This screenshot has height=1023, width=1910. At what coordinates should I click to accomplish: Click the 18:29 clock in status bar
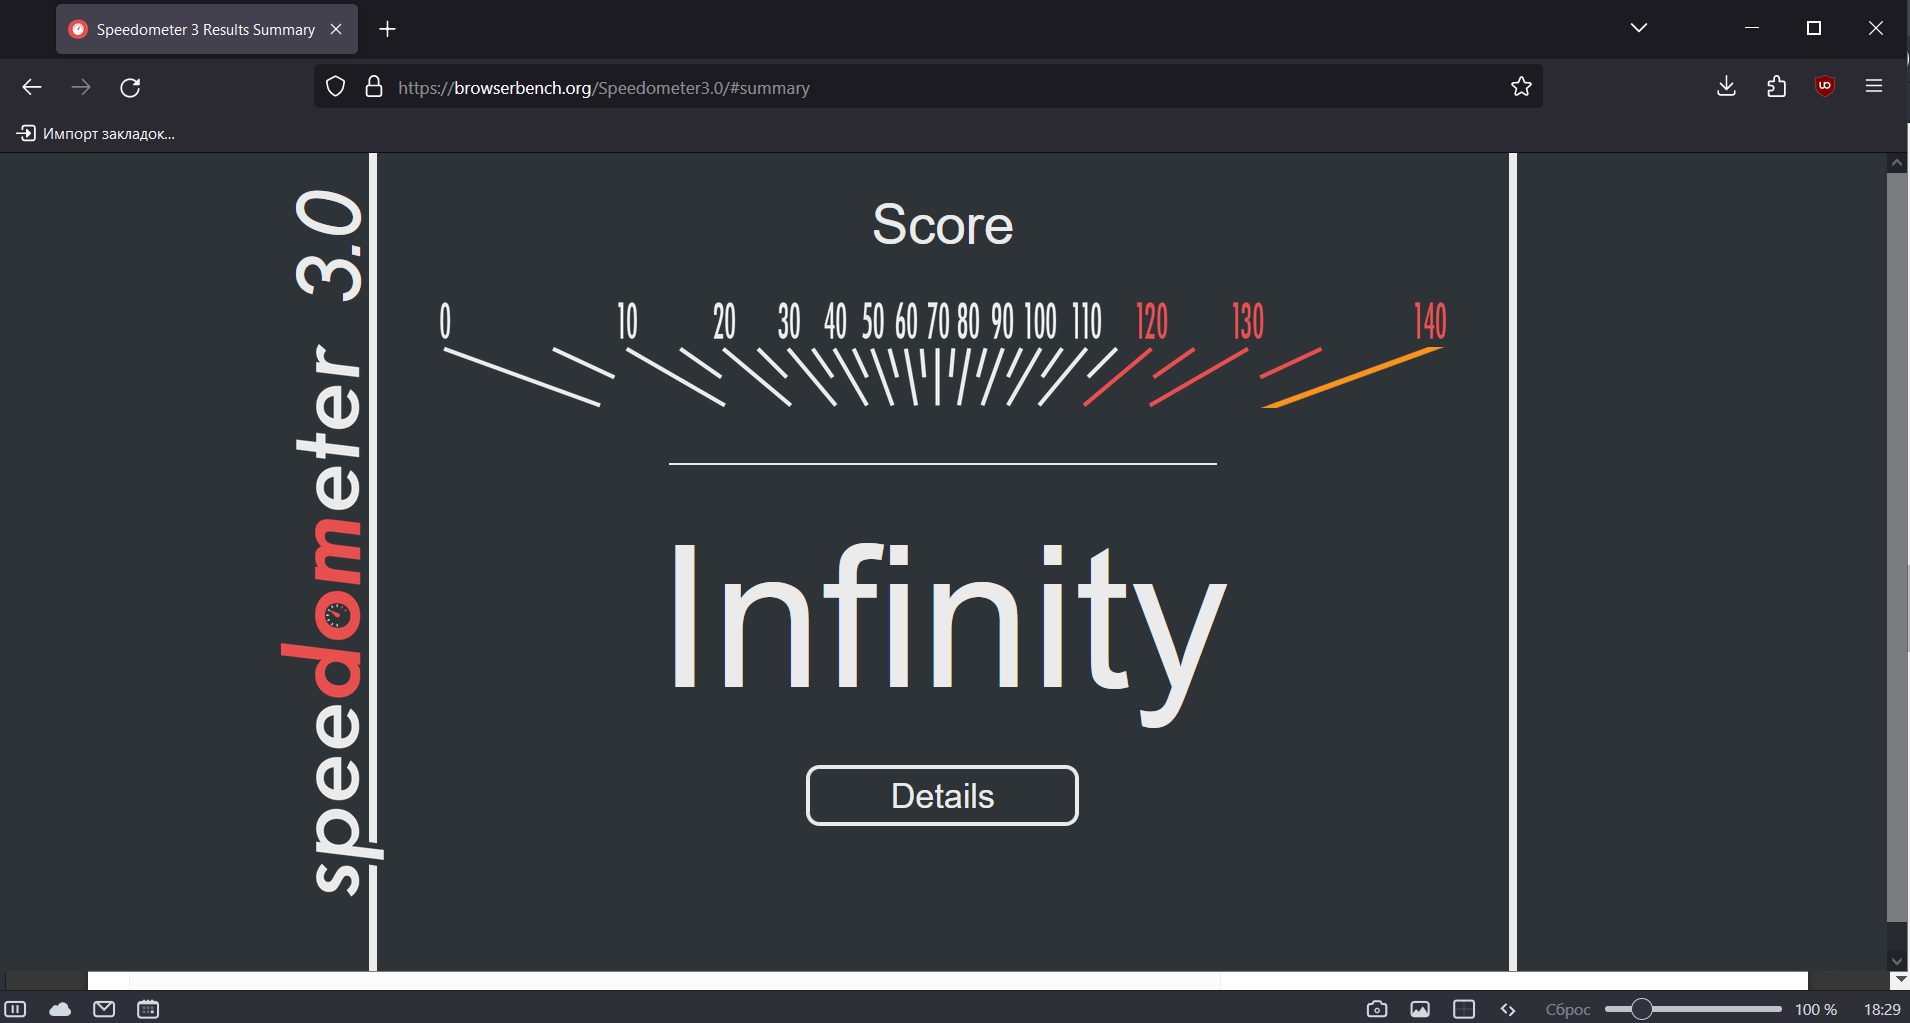1882,1009
